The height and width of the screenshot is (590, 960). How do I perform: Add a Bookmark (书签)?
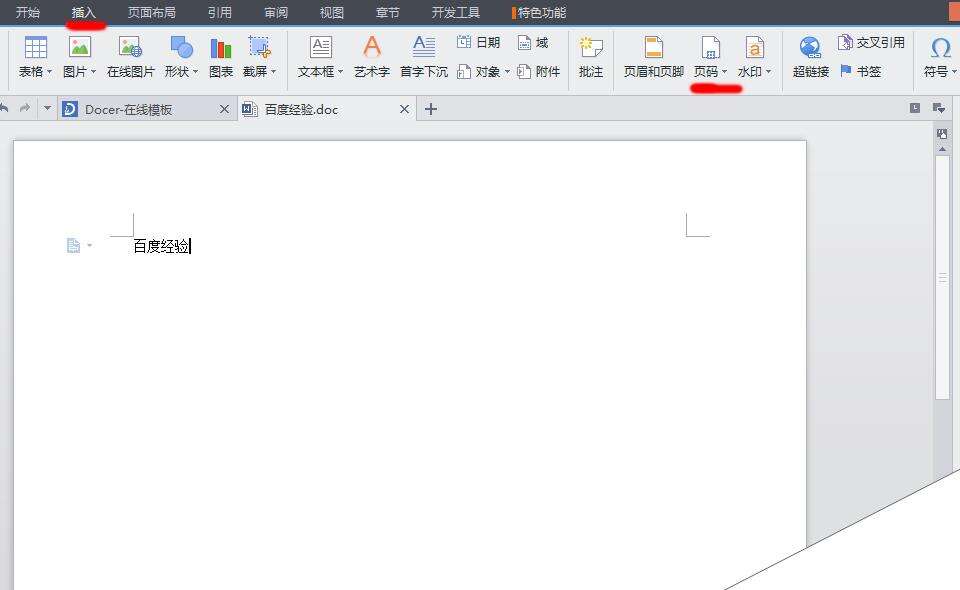[860, 72]
